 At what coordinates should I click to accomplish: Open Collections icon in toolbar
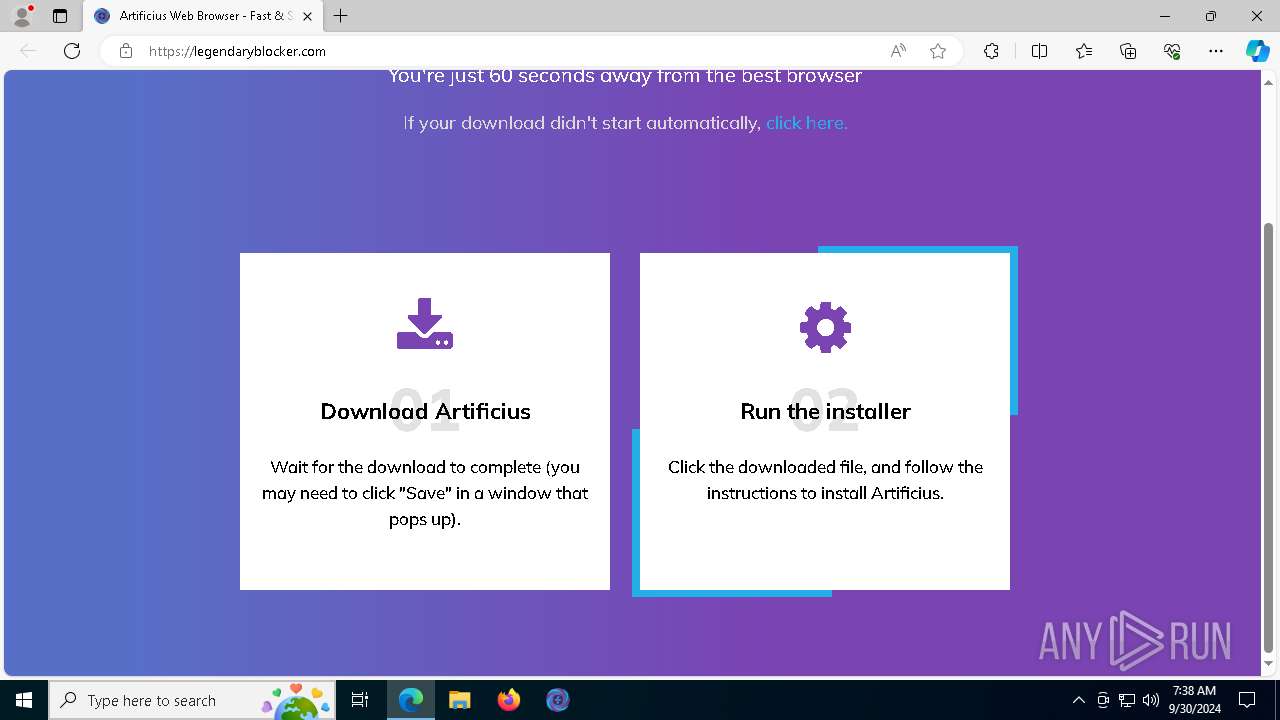click(x=1128, y=51)
